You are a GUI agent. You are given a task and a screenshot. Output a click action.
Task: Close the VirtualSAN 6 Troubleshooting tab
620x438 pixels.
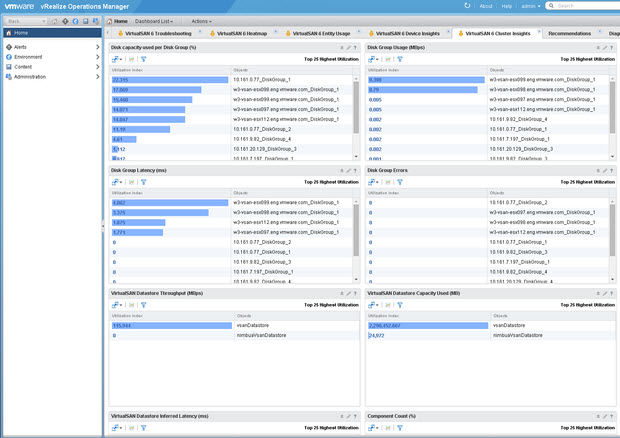pos(200,31)
